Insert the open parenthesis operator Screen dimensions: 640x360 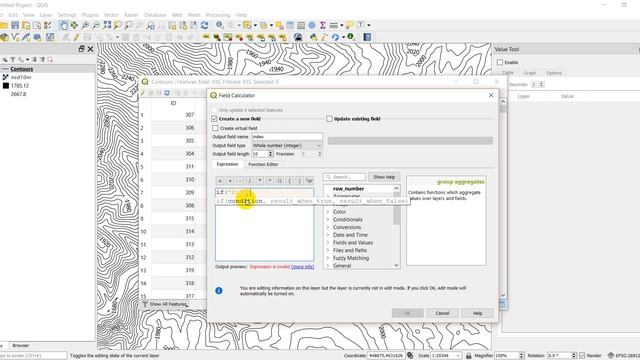(289, 180)
